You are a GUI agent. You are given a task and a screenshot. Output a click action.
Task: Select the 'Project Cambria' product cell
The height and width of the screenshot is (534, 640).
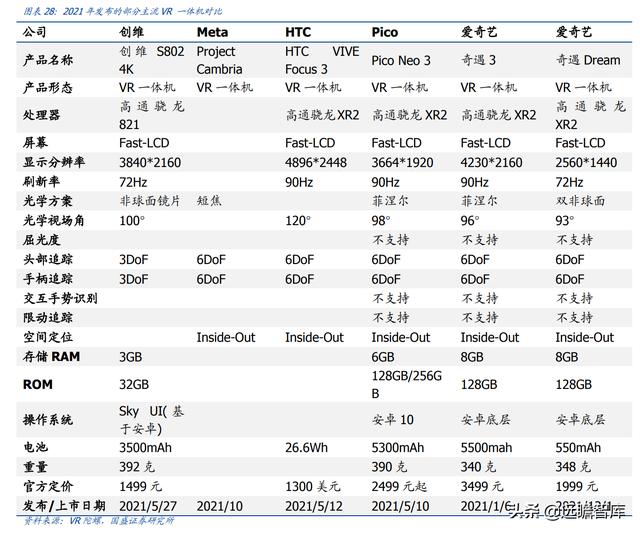(x=219, y=60)
